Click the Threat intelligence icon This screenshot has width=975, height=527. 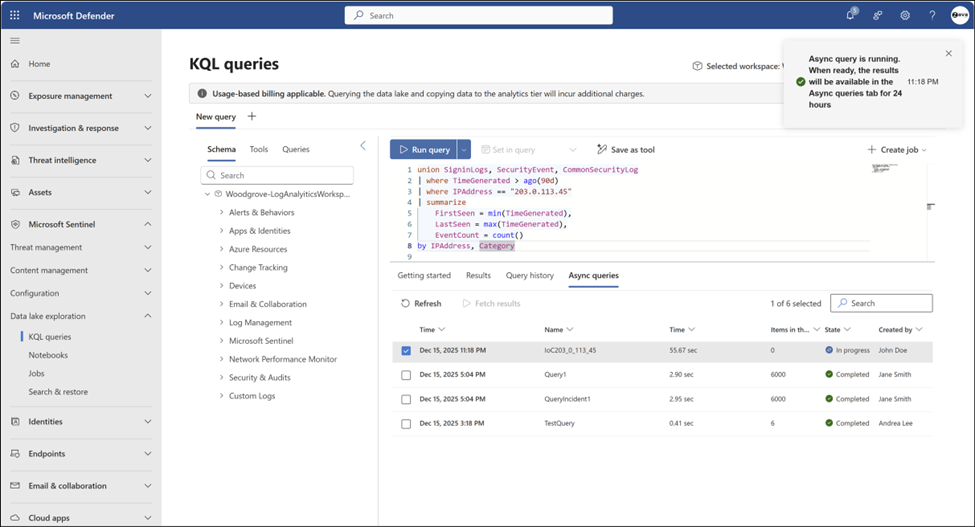click(15, 160)
